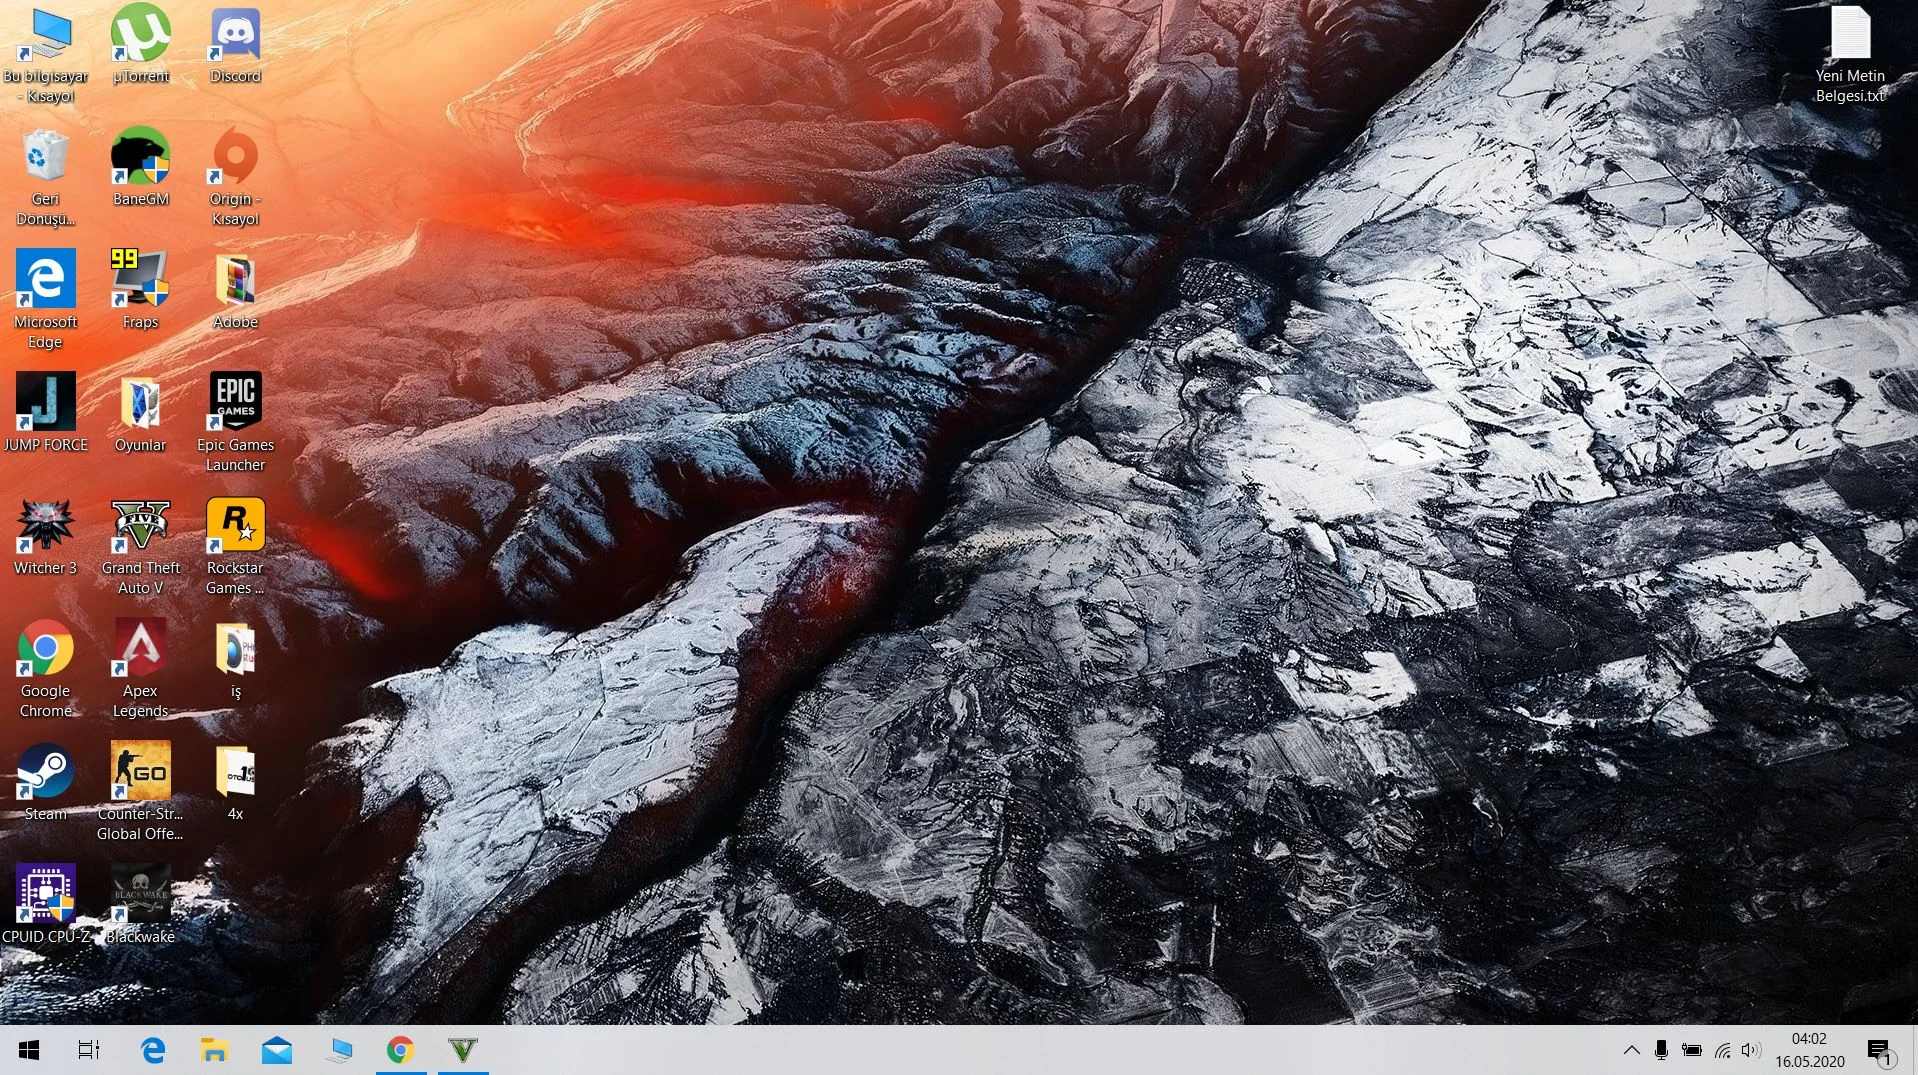Screen dimensions: 1918x1075
Task: Toggle Wi-Fi via the tray network icon
Action: click(1720, 1049)
